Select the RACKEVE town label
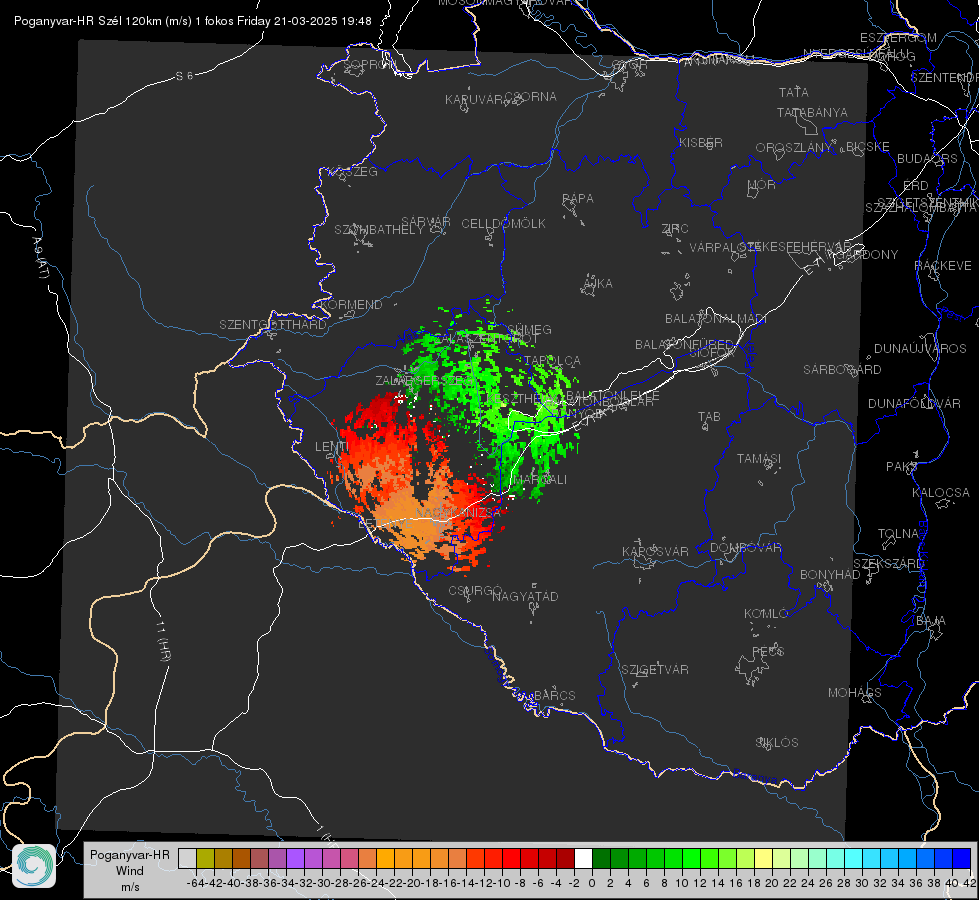The height and width of the screenshot is (900, 979). 943,266
